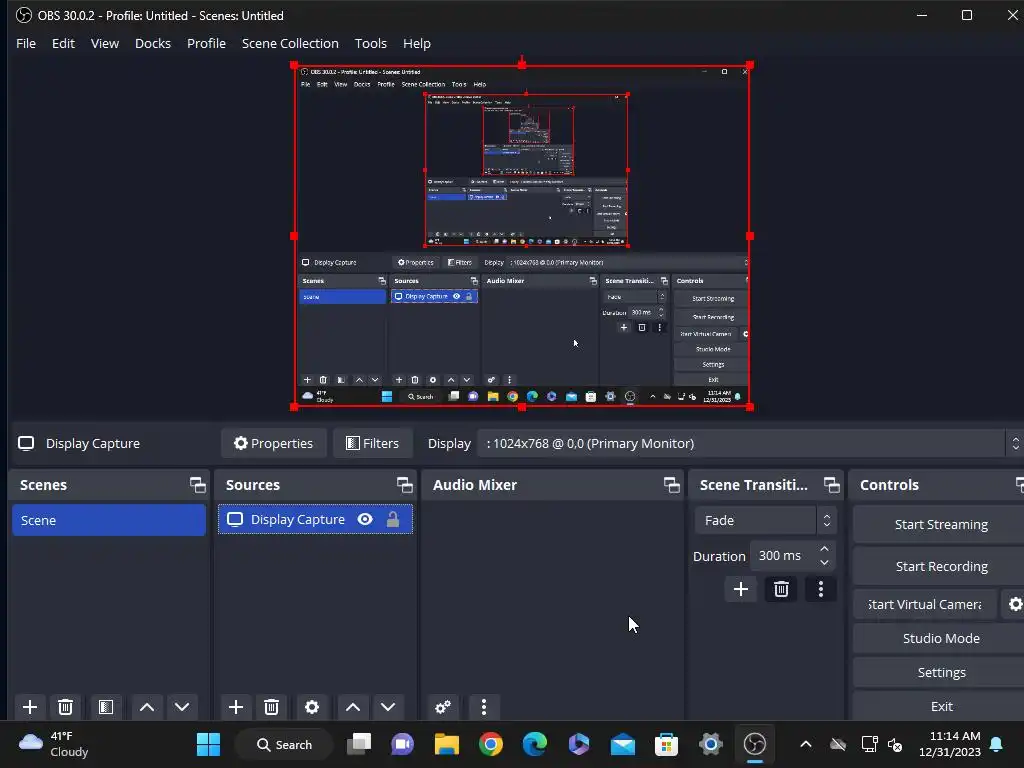Open Audio Mixer three-dot menu
Screen dimensions: 1024x768
click(484, 707)
